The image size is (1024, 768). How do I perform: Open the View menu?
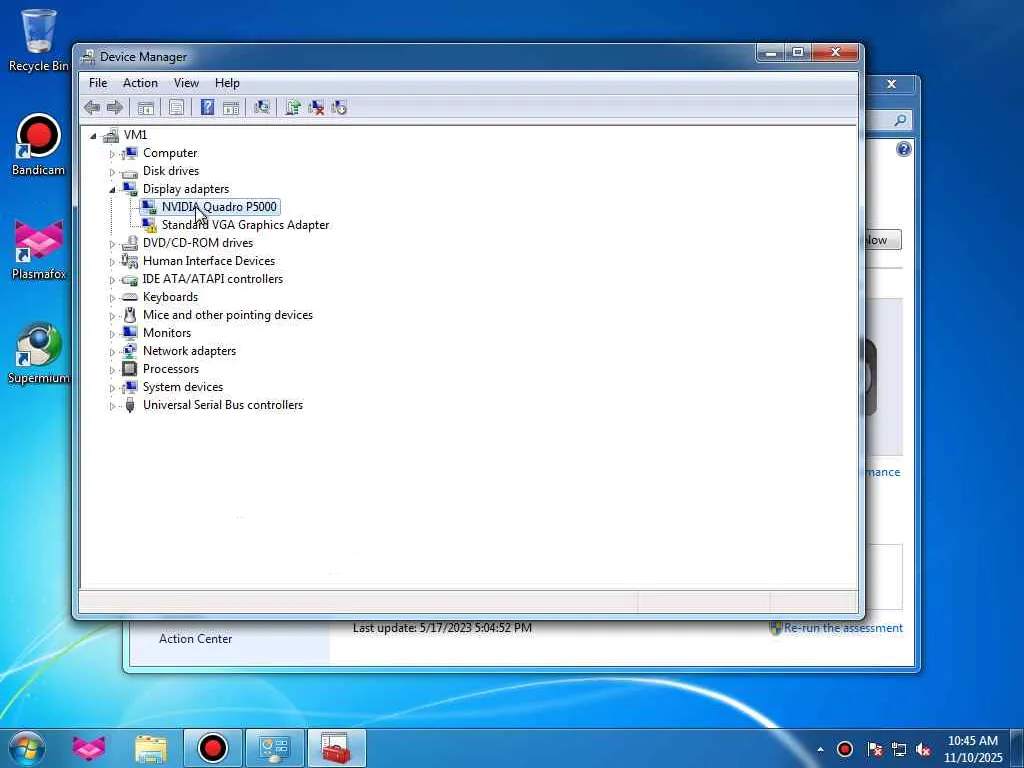pos(186,83)
